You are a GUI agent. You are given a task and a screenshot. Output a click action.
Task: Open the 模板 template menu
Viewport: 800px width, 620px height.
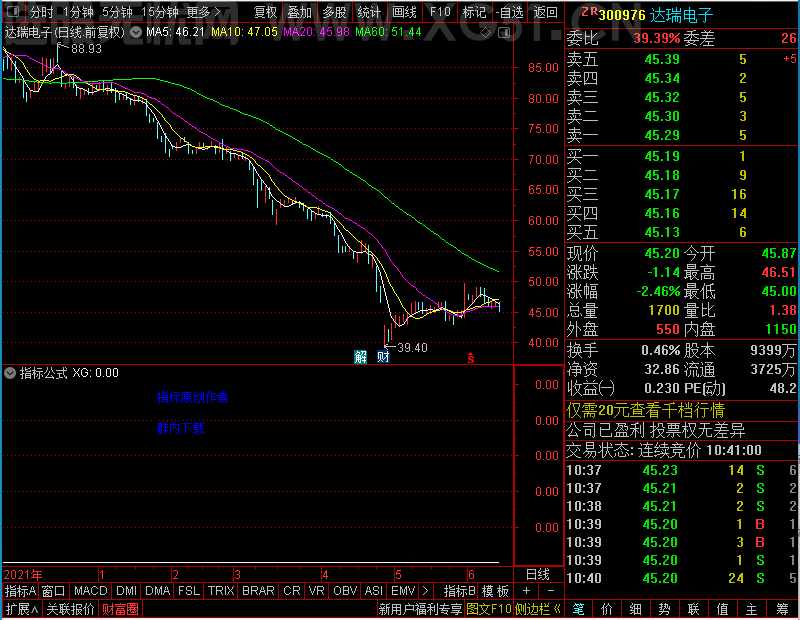tap(495, 591)
